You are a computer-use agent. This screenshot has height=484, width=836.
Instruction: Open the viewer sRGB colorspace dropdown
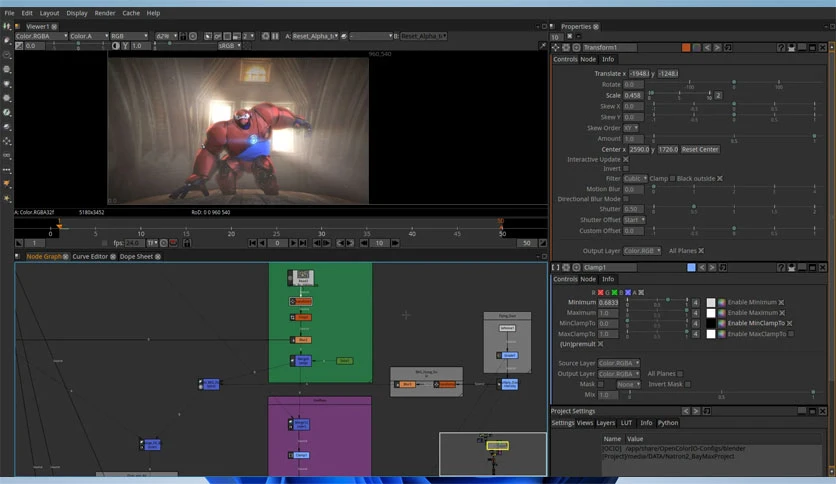click(229, 46)
